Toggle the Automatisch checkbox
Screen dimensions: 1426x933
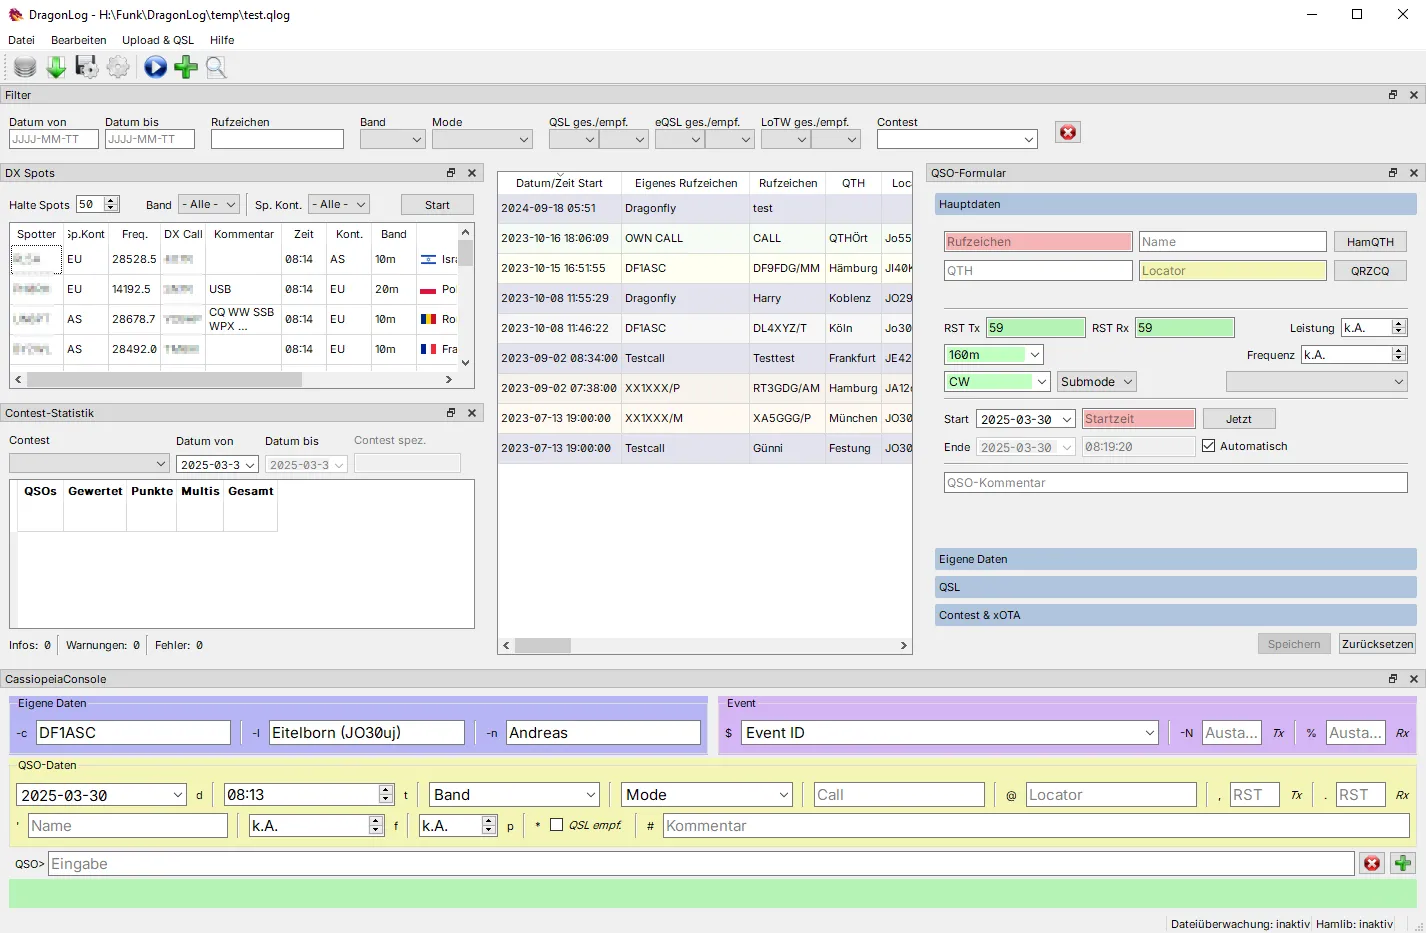coord(1208,446)
